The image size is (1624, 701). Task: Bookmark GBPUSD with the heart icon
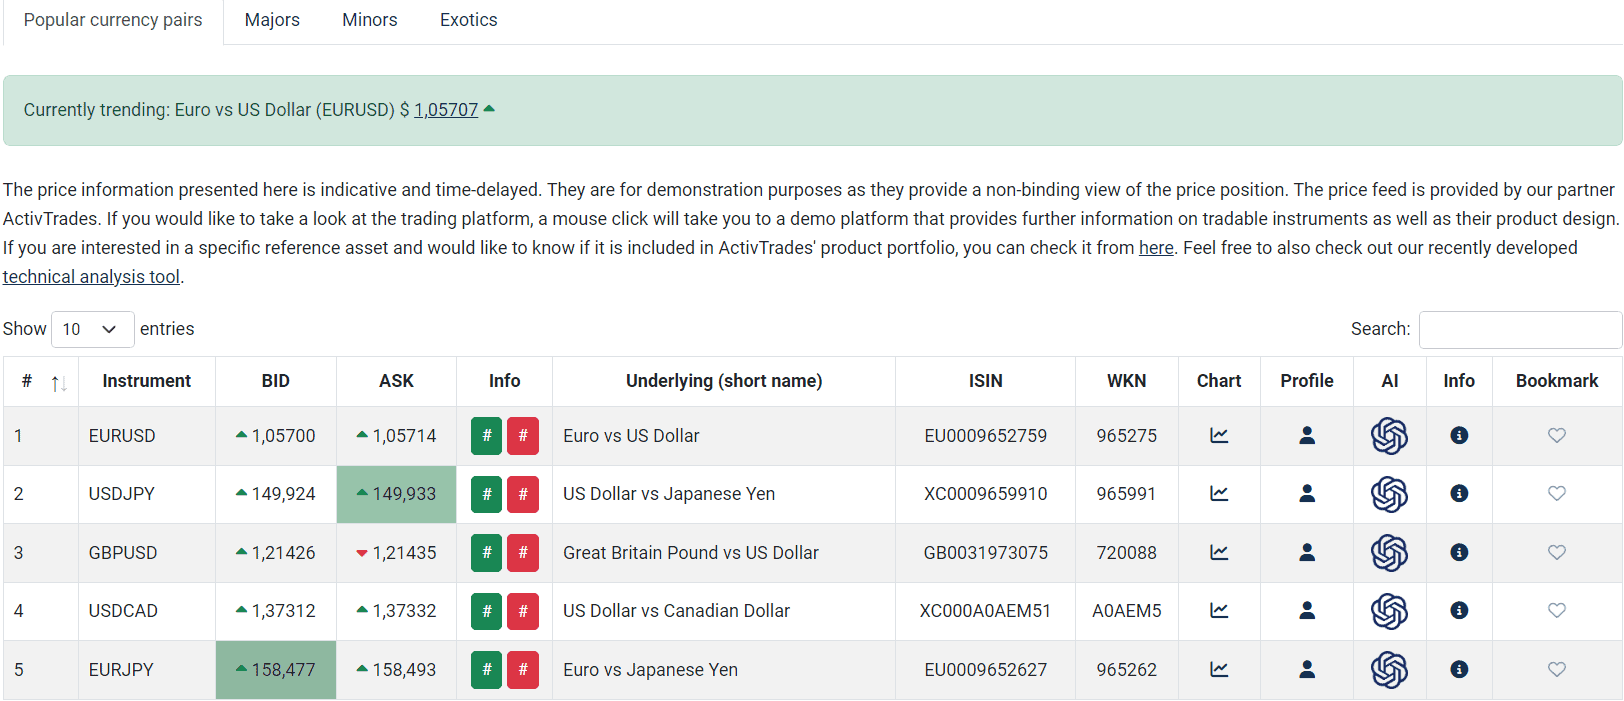click(x=1557, y=552)
